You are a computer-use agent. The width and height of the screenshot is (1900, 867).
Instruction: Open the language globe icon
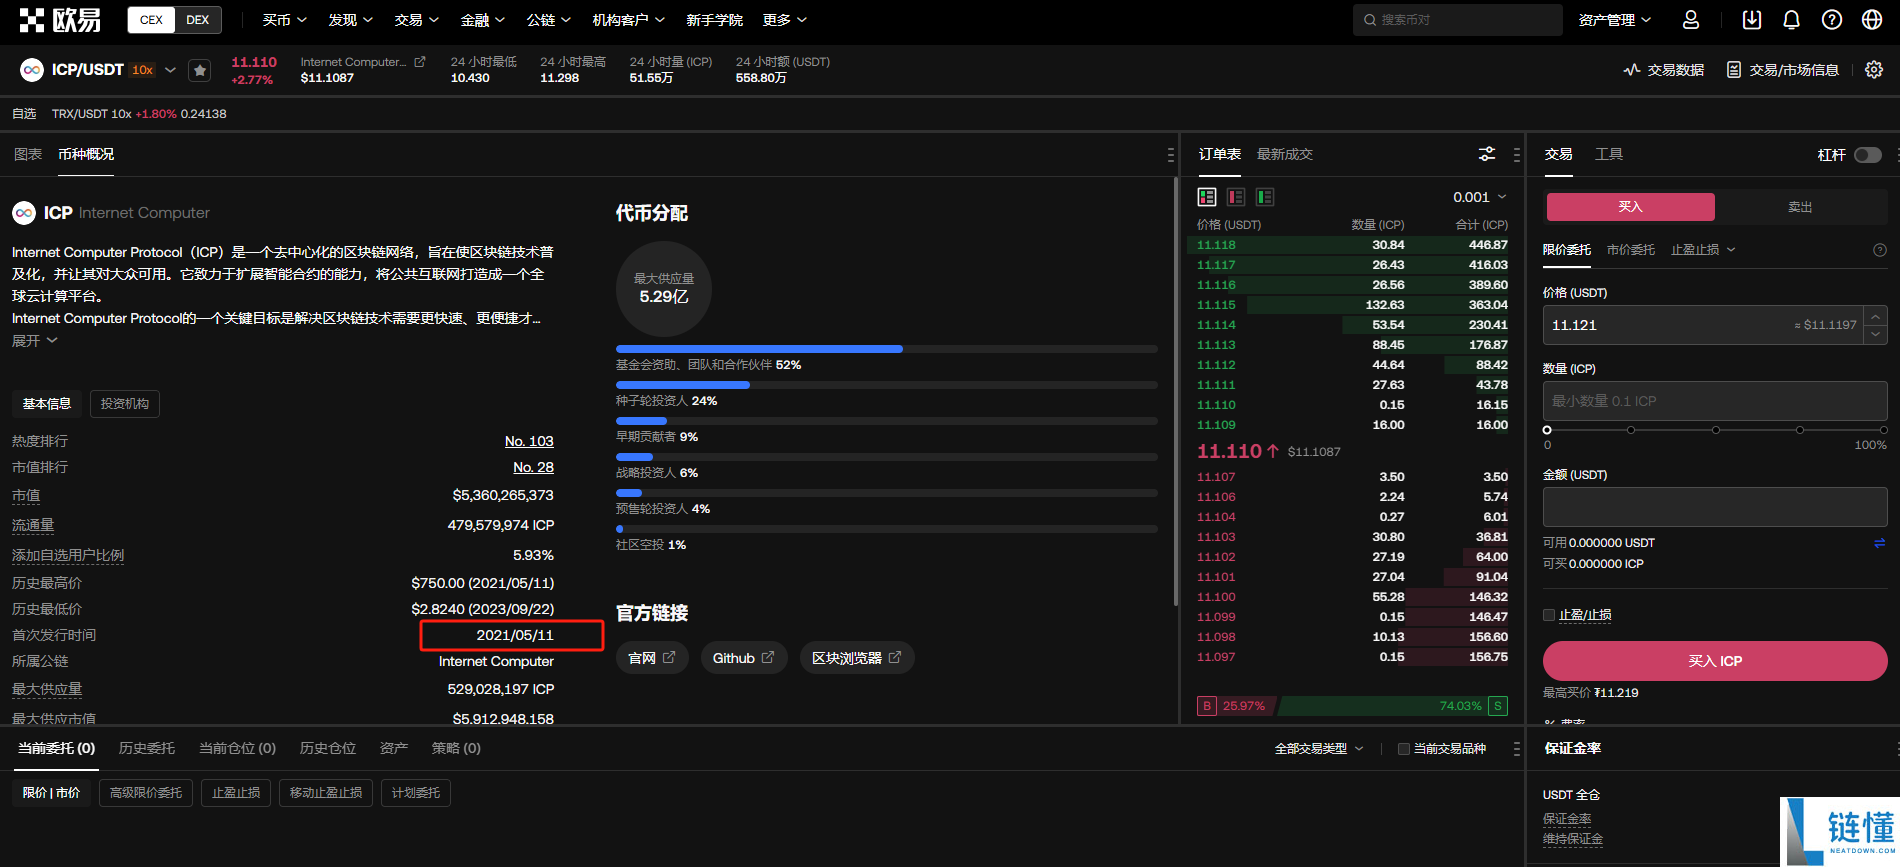1872,20
